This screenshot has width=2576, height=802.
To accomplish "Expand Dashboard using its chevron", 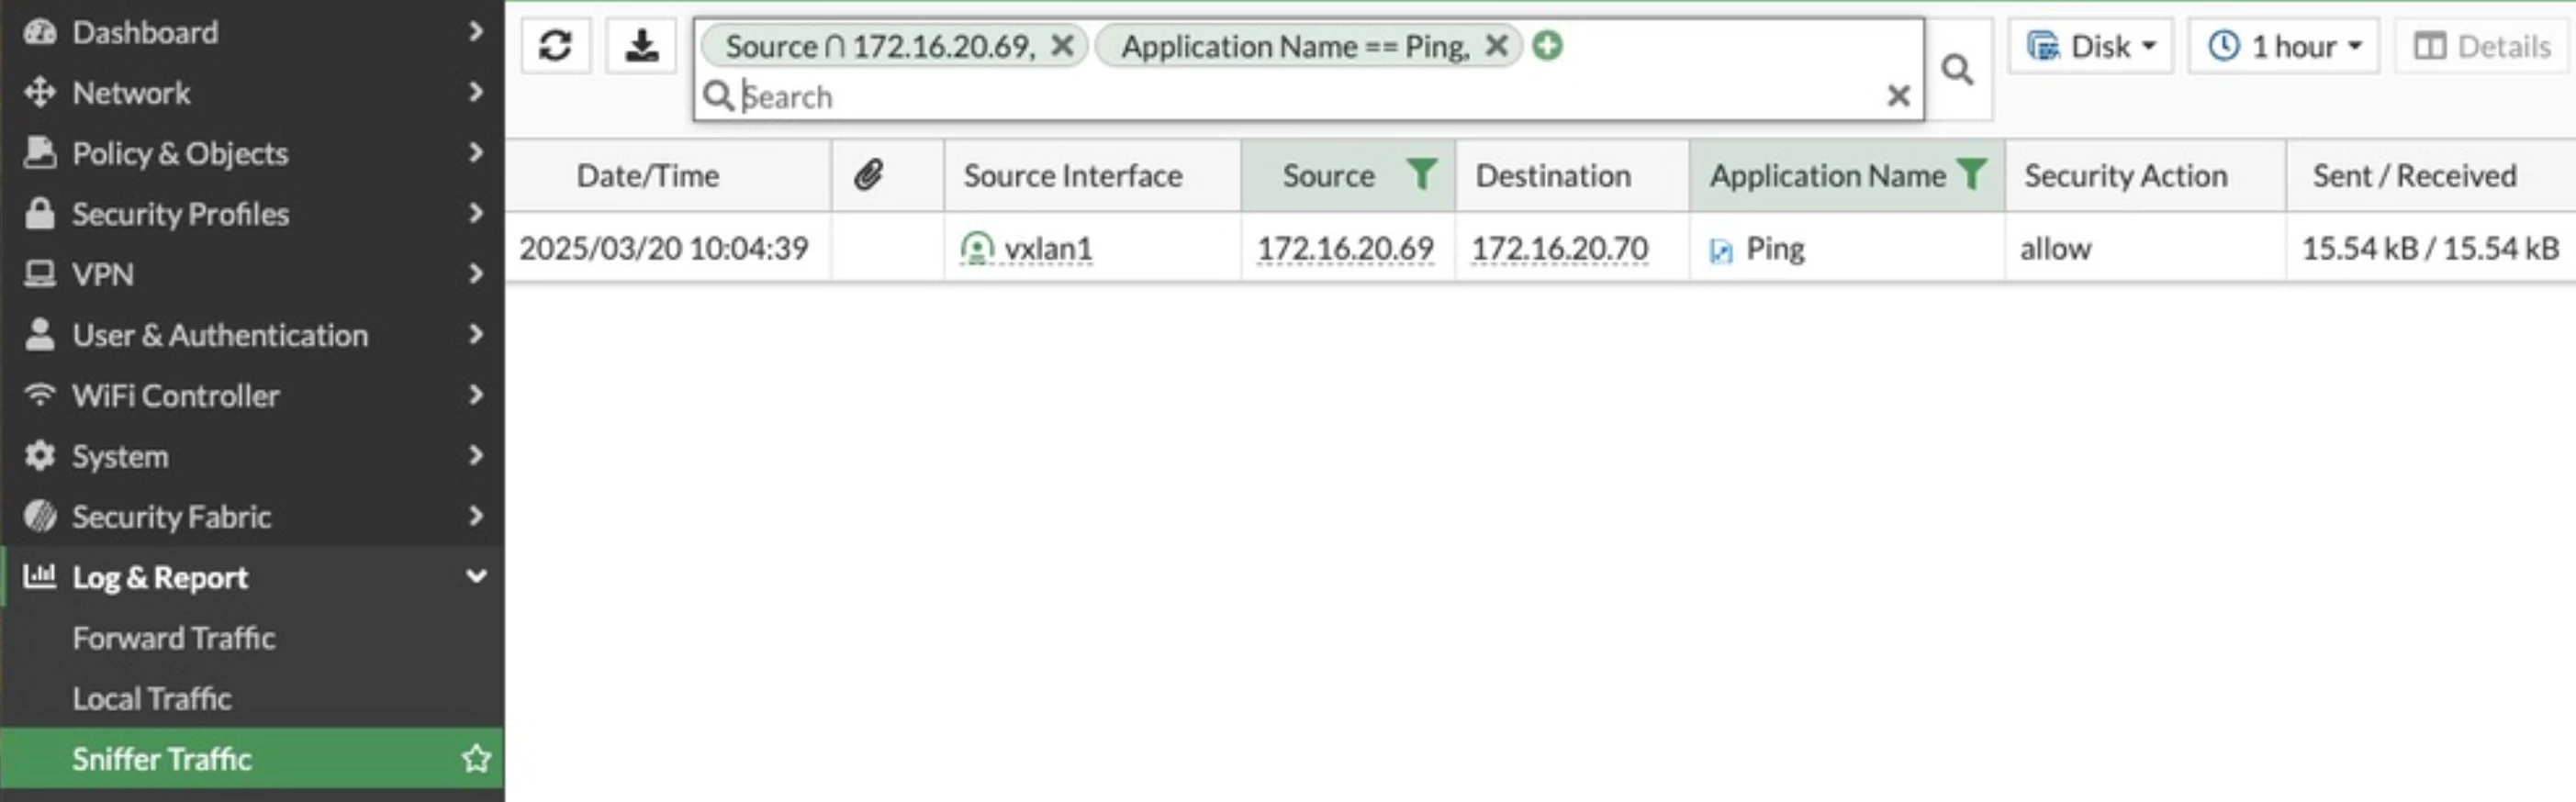I will coord(476,31).
